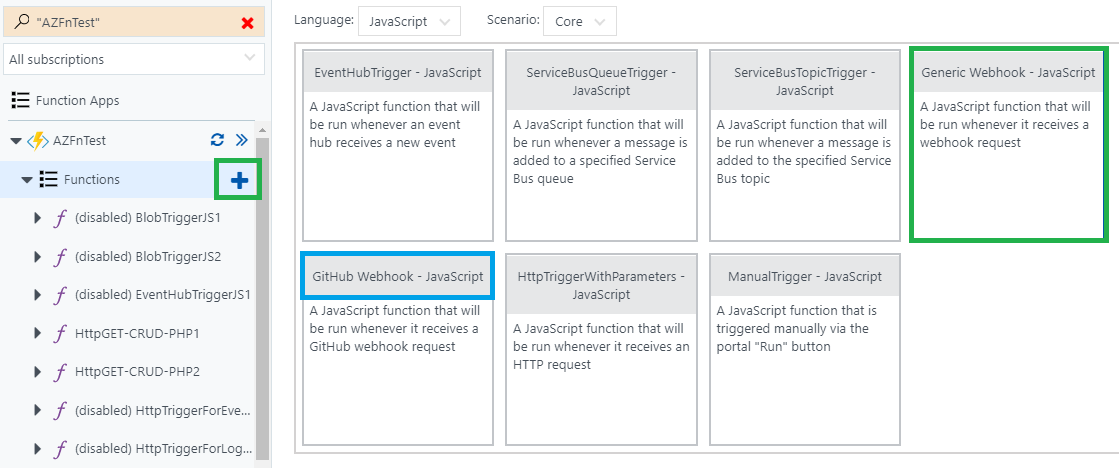Viewport: 1119px width, 468px height.
Task: Open the All subscriptions dropdown
Action: 133,59
